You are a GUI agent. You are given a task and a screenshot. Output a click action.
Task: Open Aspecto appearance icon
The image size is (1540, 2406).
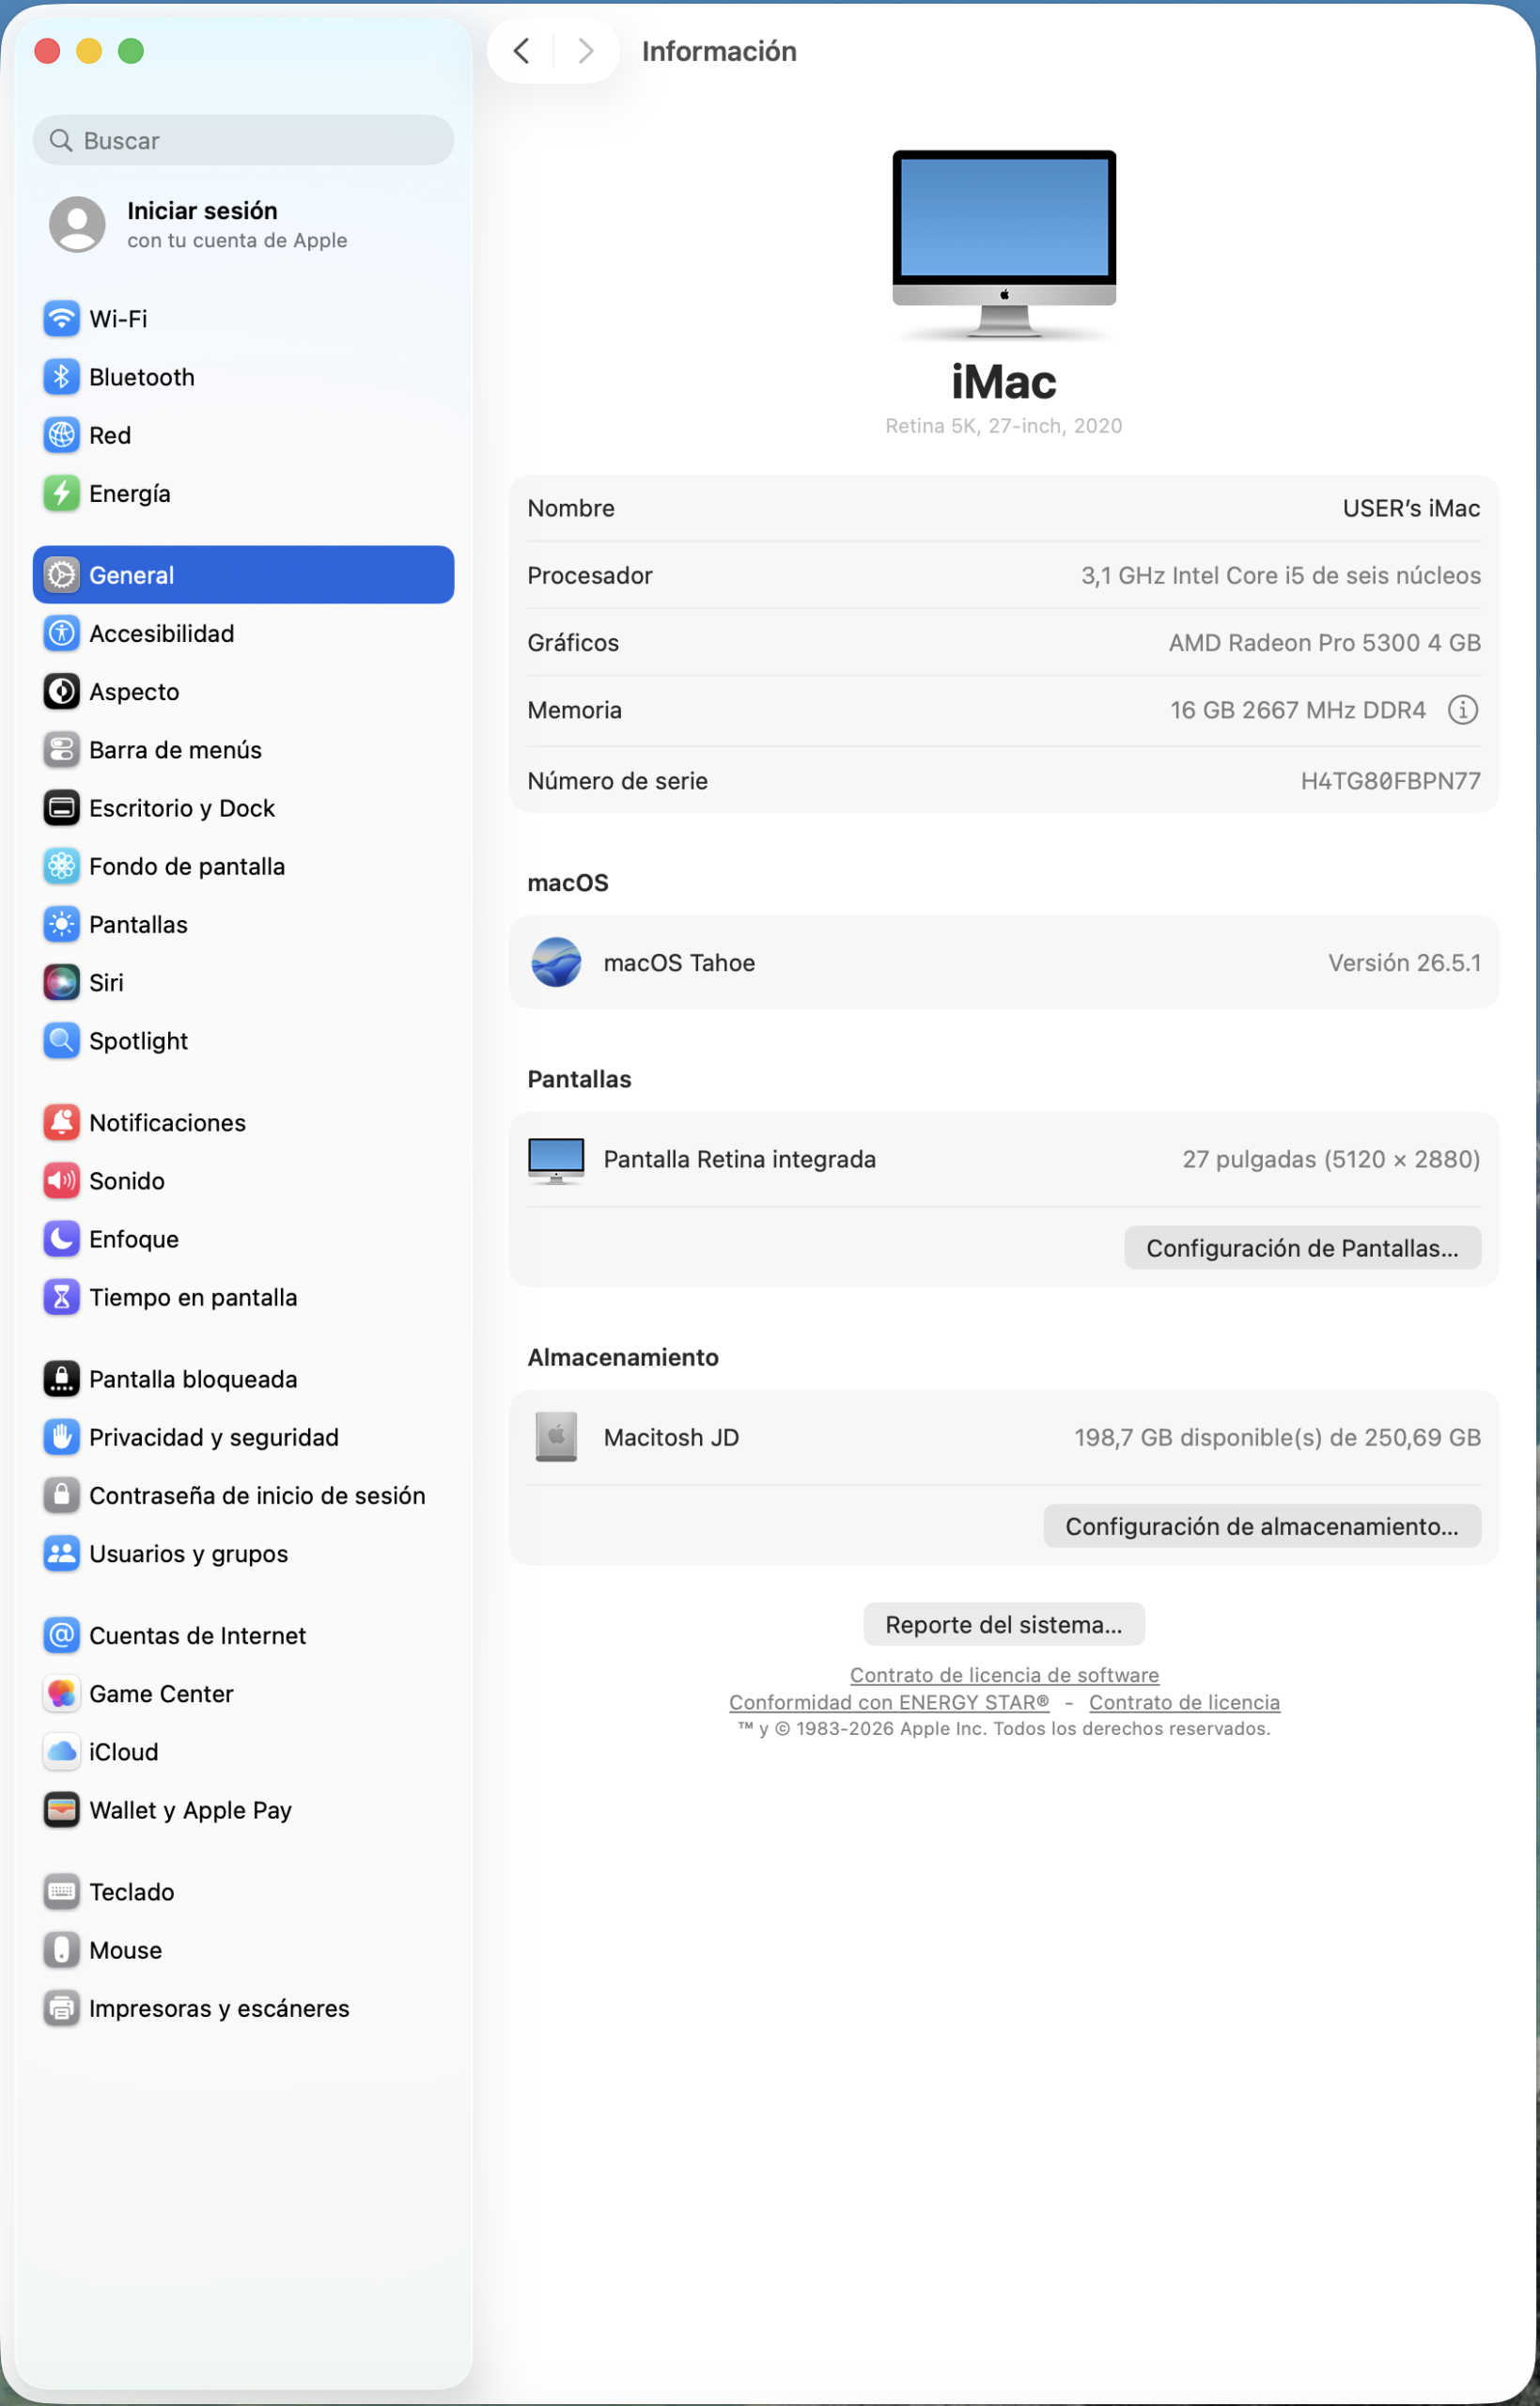click(x=61, y=691)
